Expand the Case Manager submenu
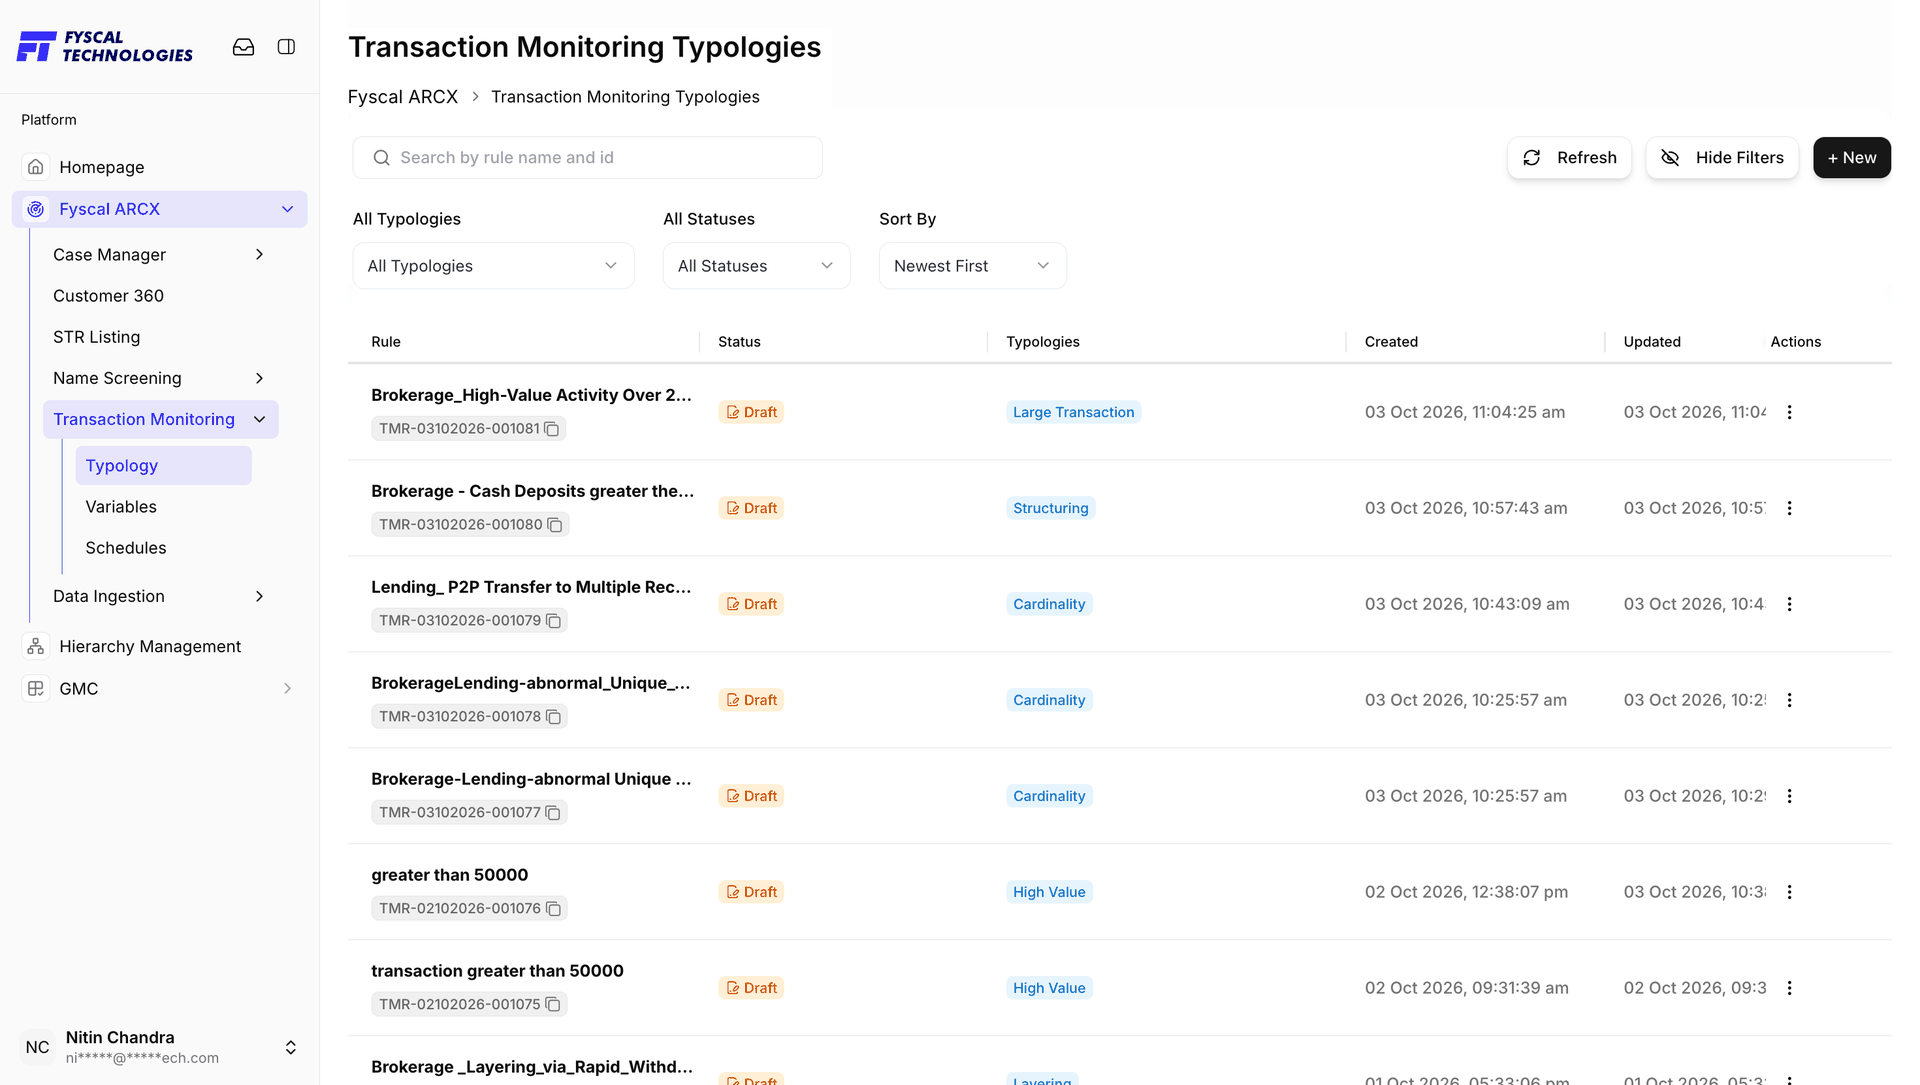The width and height of the screenshot is (1920, 1085). pyautogui.click(x=259, y=255)
